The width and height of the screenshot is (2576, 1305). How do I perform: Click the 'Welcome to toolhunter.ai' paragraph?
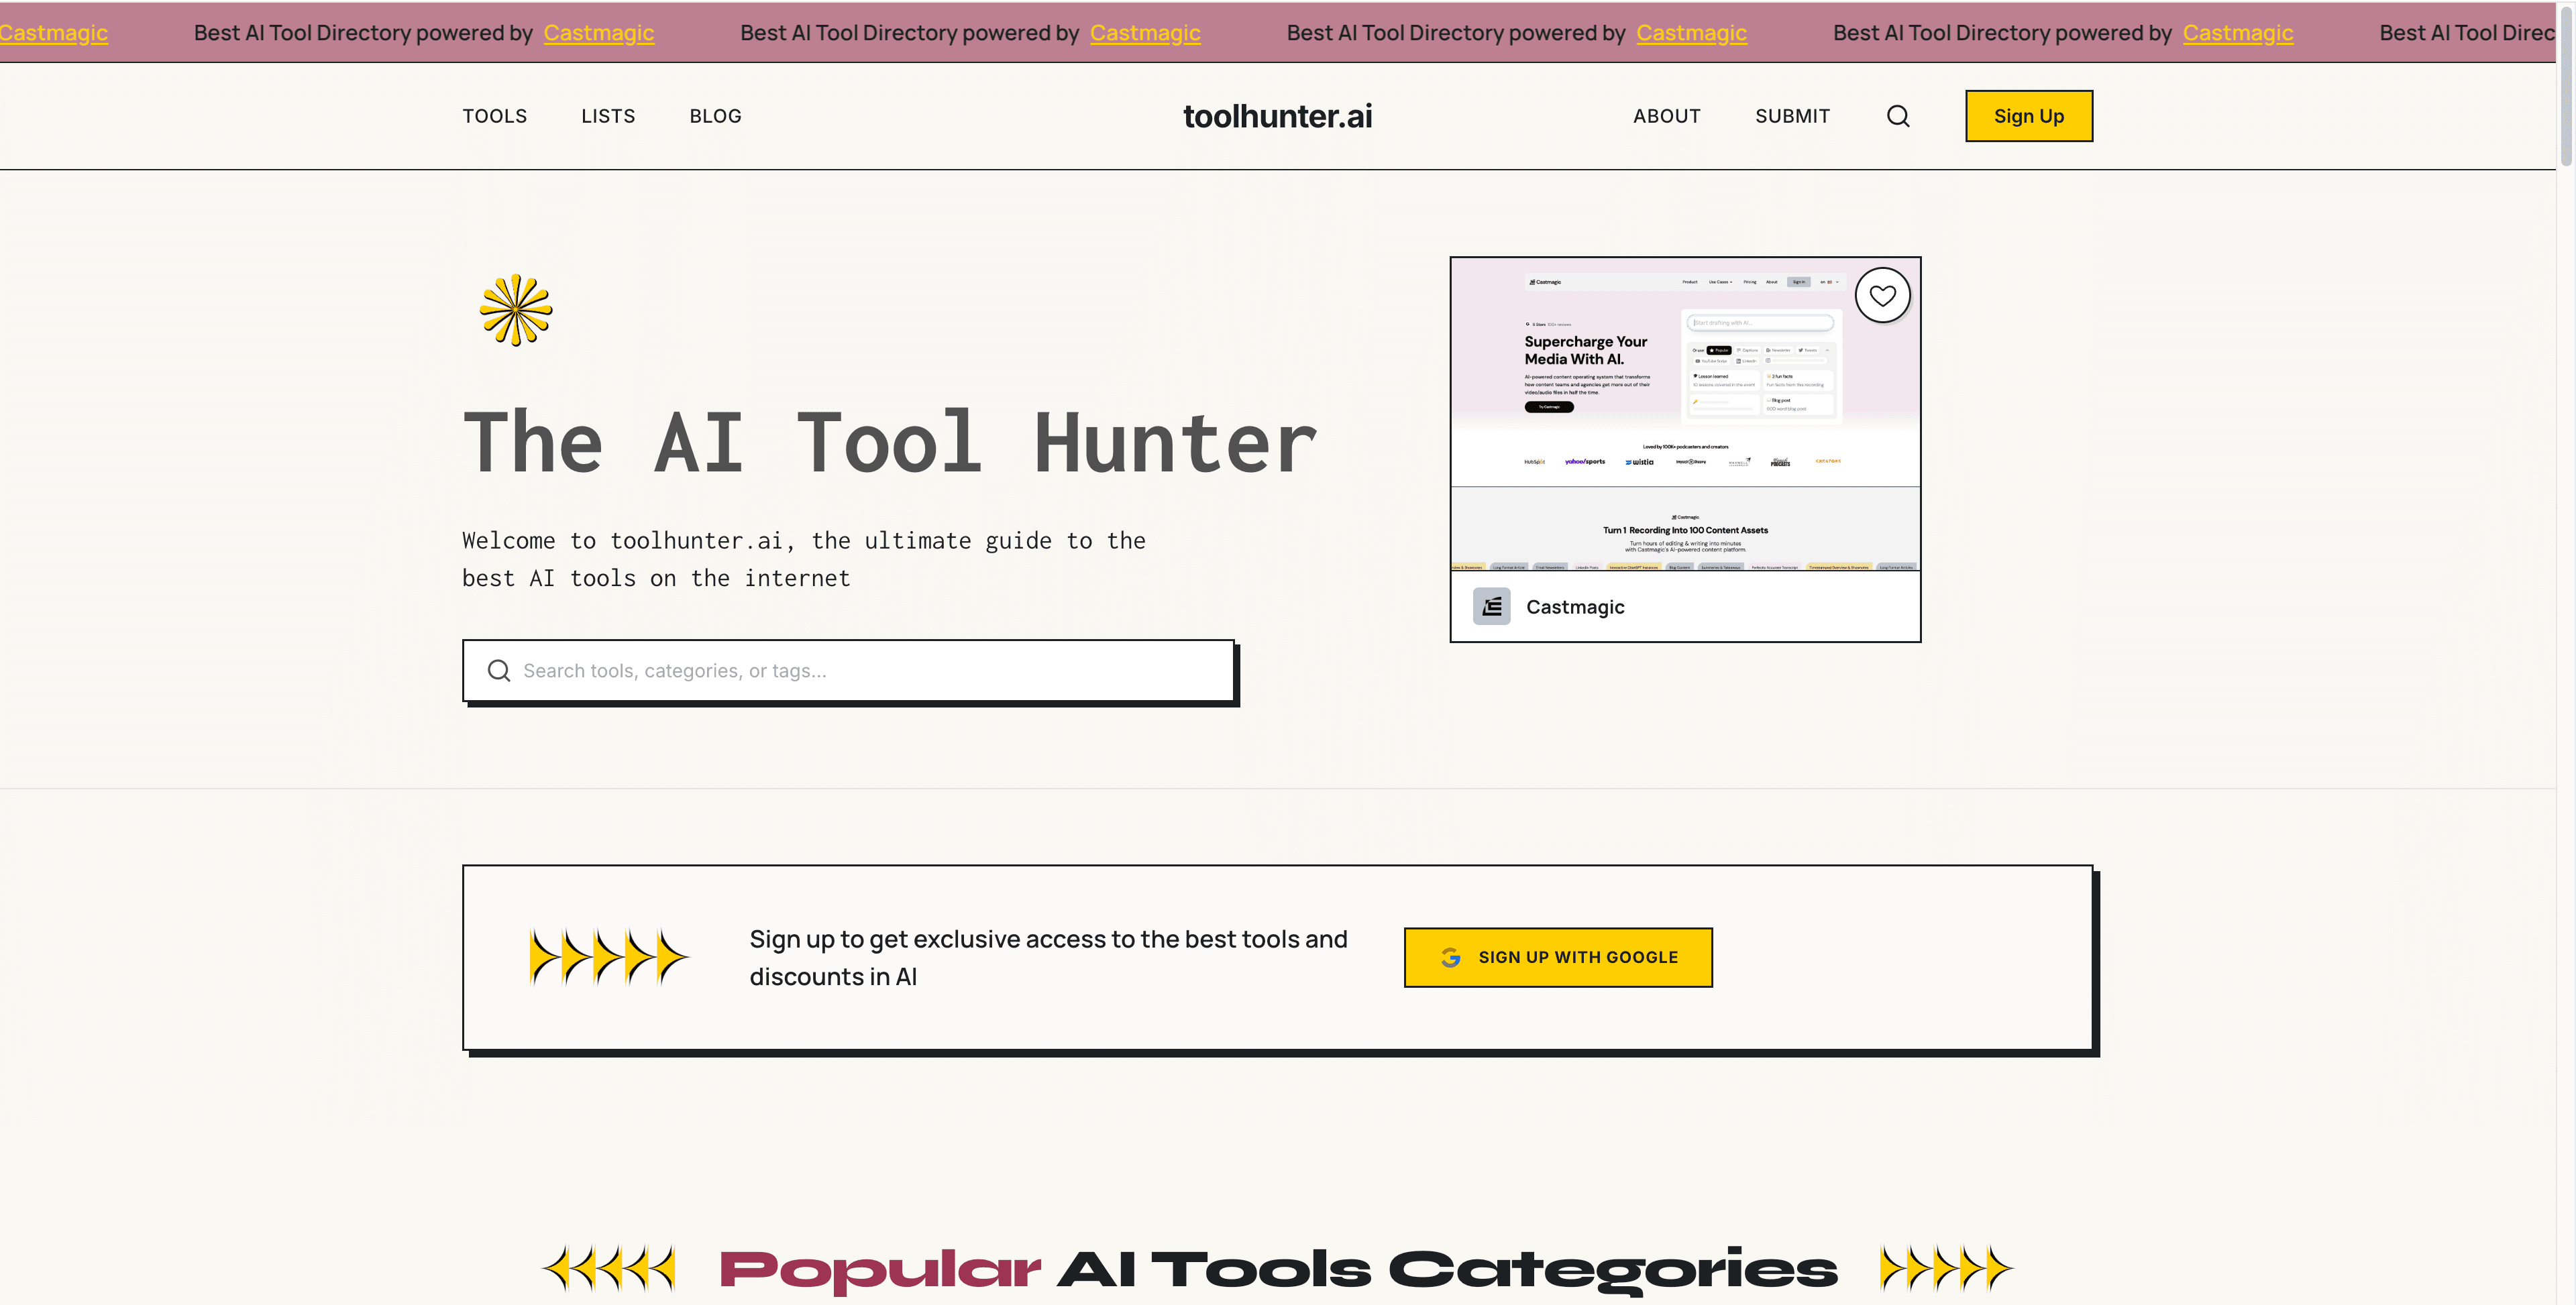click(803, 559)
